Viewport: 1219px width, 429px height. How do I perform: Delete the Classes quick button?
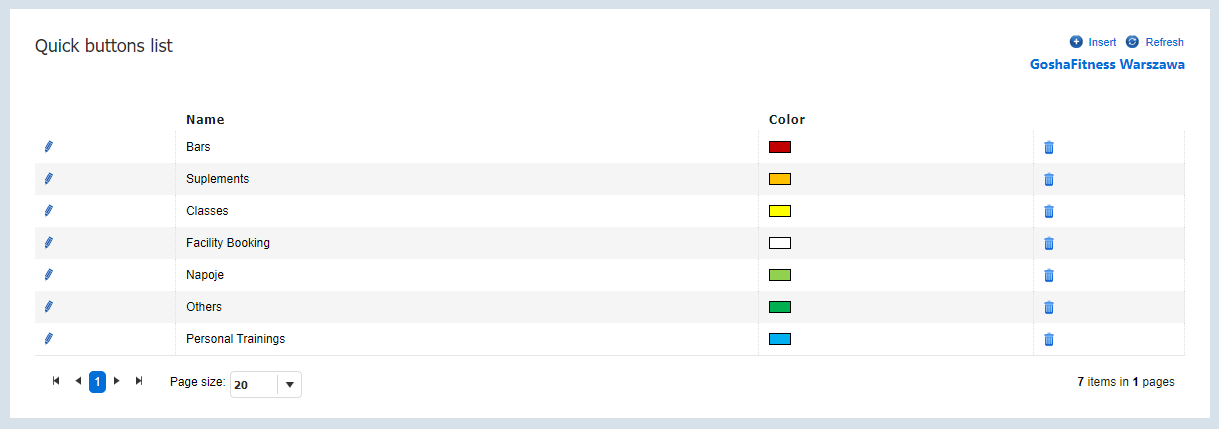(1049, 211)
